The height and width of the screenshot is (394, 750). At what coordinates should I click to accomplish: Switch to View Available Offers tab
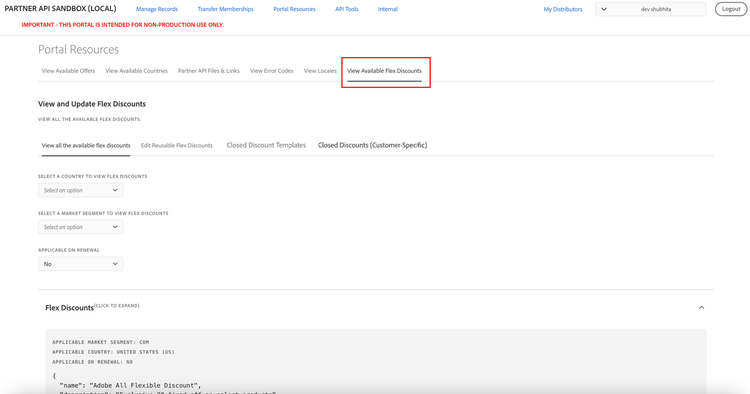point(68,71)
